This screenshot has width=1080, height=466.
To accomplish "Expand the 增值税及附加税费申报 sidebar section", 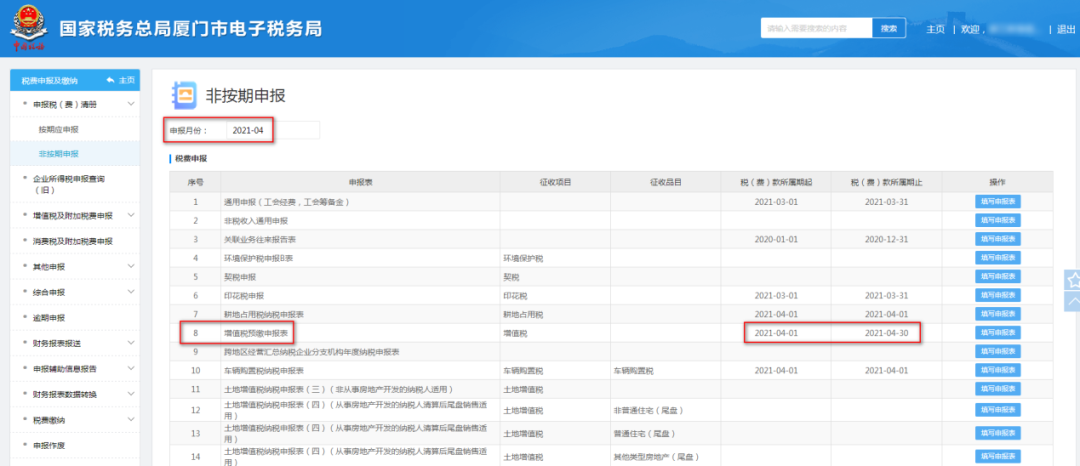I will coord(131,215).
